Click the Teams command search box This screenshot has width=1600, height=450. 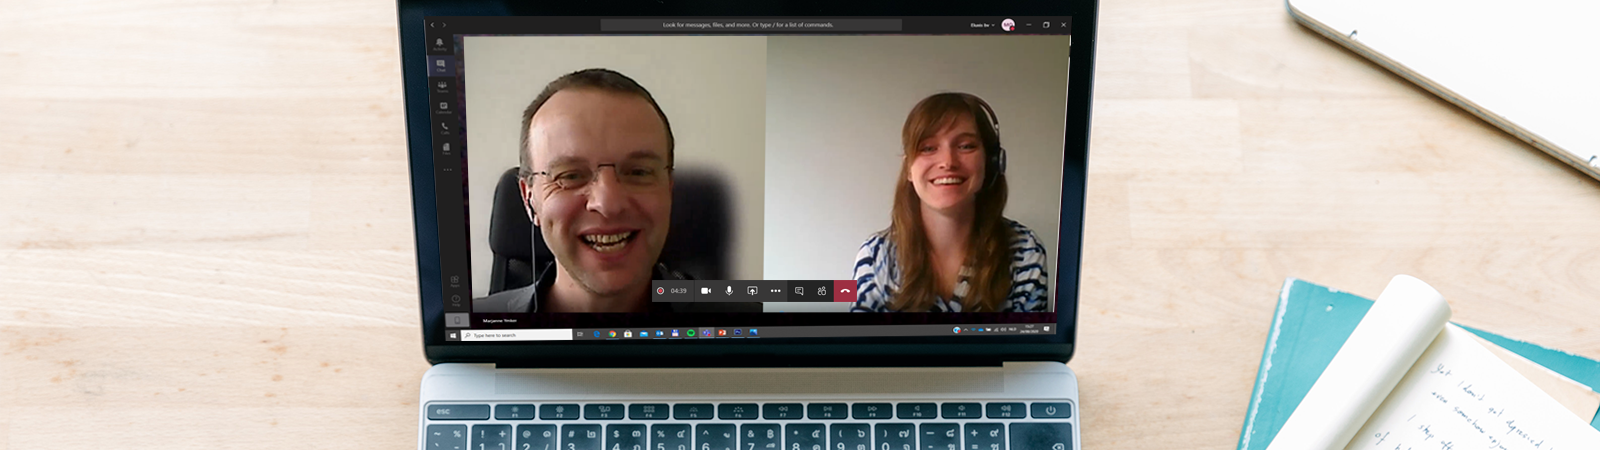(750, 25)
